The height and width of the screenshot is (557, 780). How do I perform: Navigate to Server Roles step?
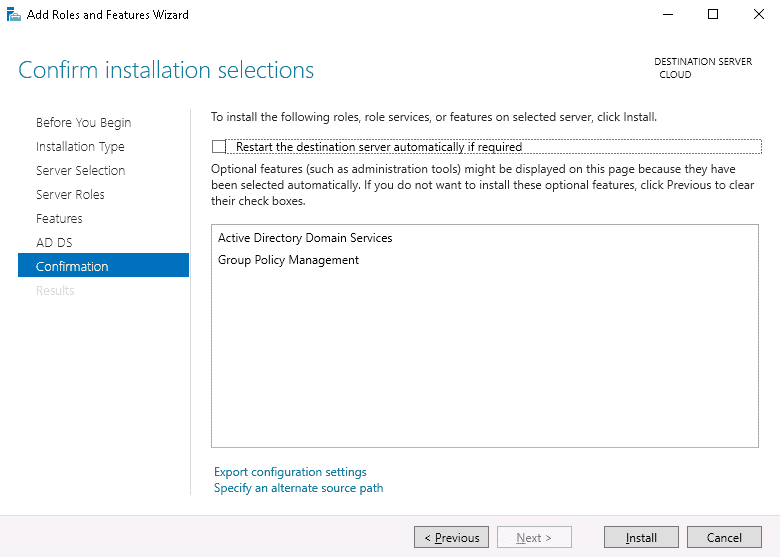point(70,194)
